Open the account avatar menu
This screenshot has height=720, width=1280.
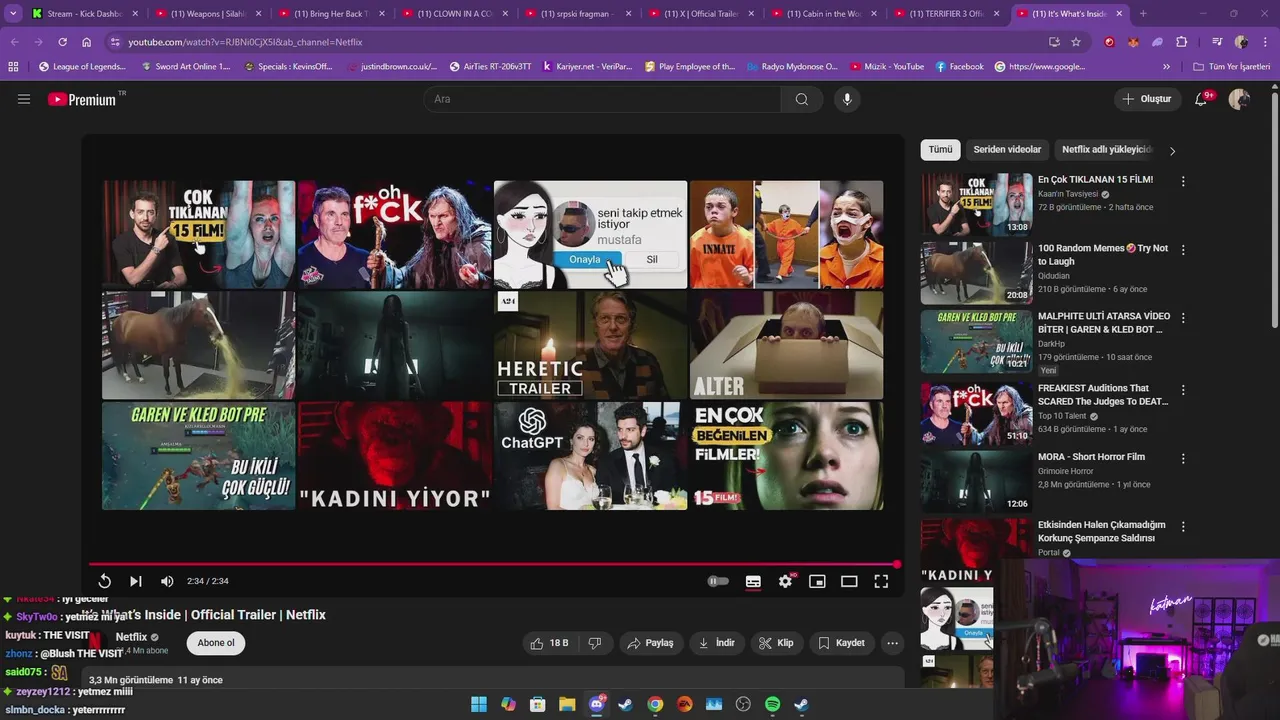tap(1239, 99)
